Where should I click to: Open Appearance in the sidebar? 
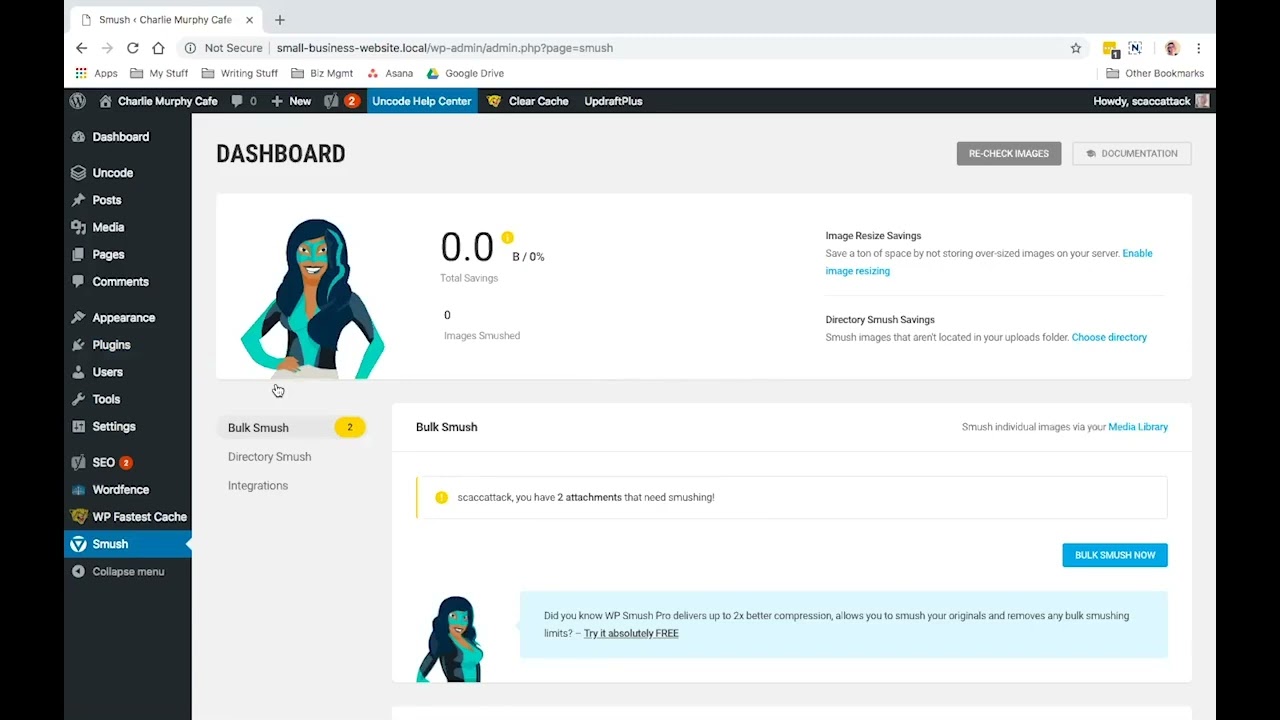pyautogui.click(x=127, y=318)
